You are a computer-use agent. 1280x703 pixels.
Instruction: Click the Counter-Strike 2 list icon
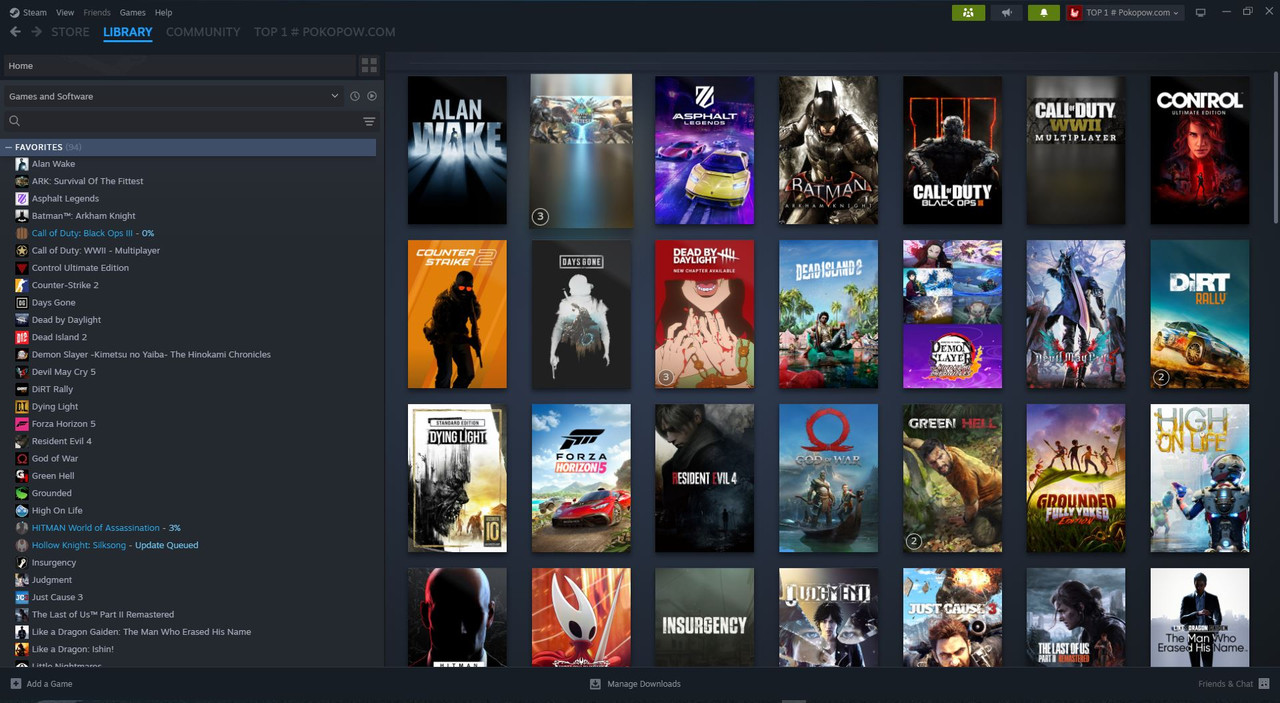(x=22, y=285)
